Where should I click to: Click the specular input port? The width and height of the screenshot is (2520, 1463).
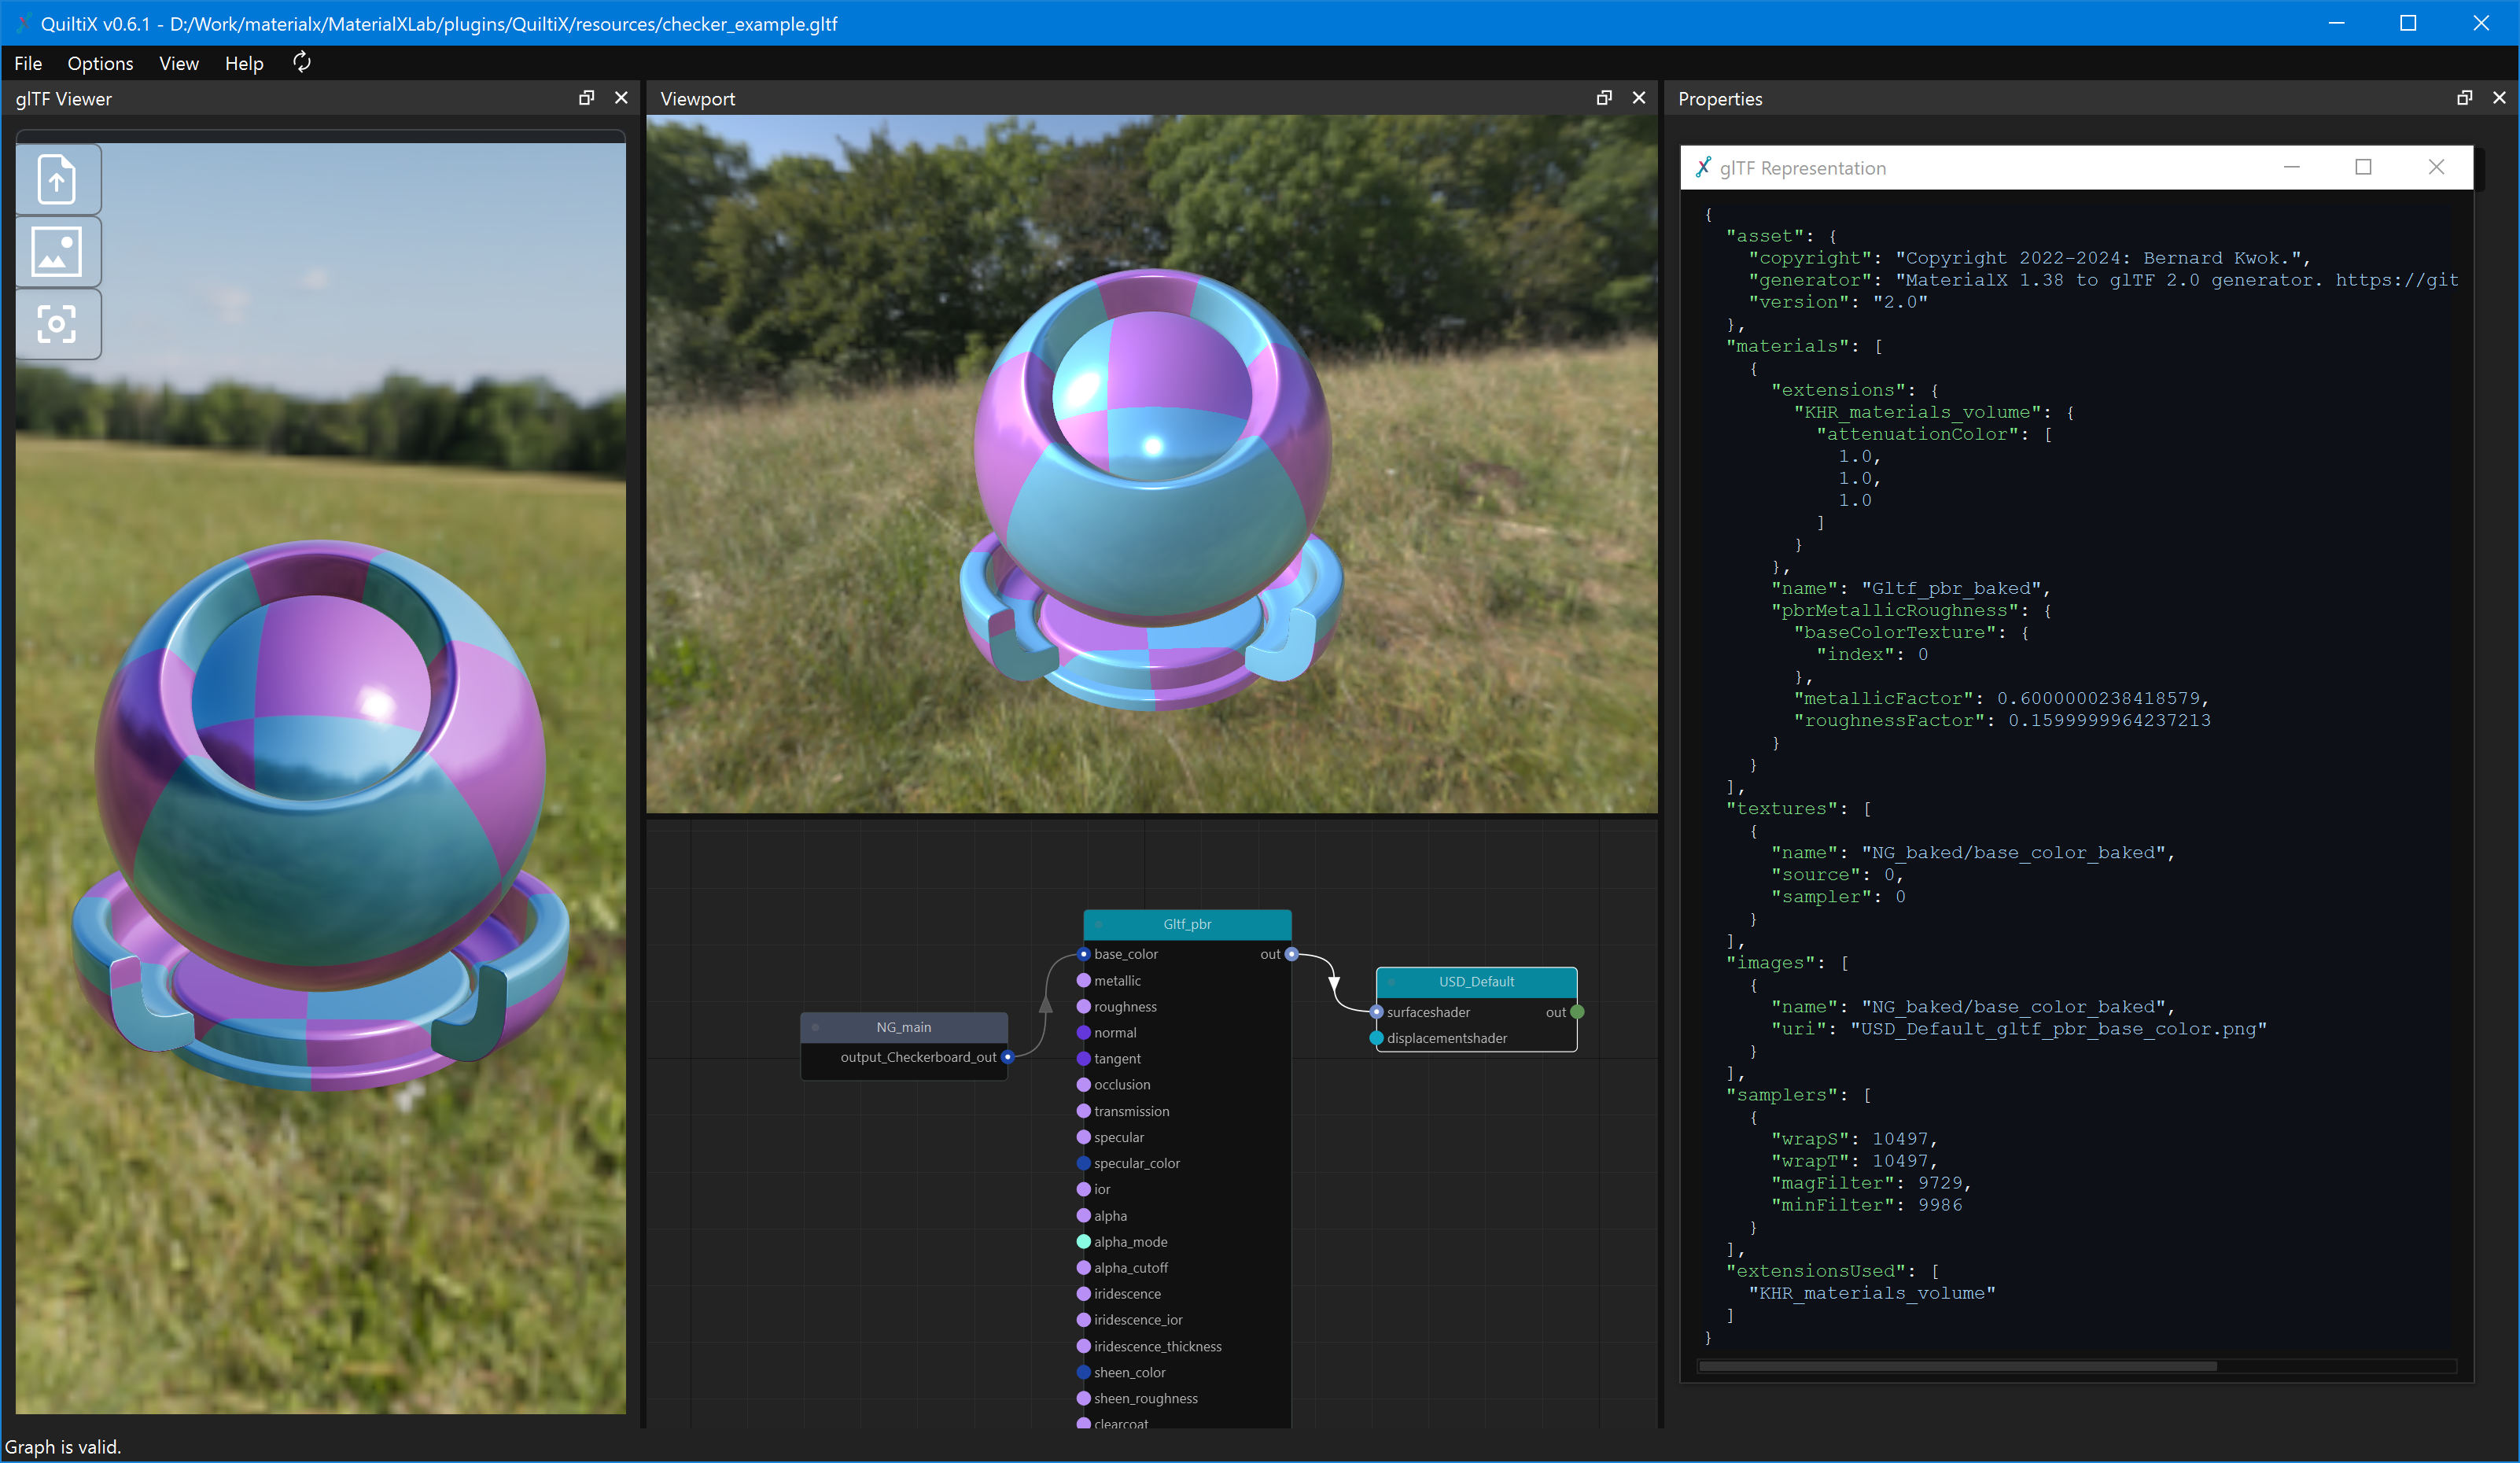(1083, 1138)
